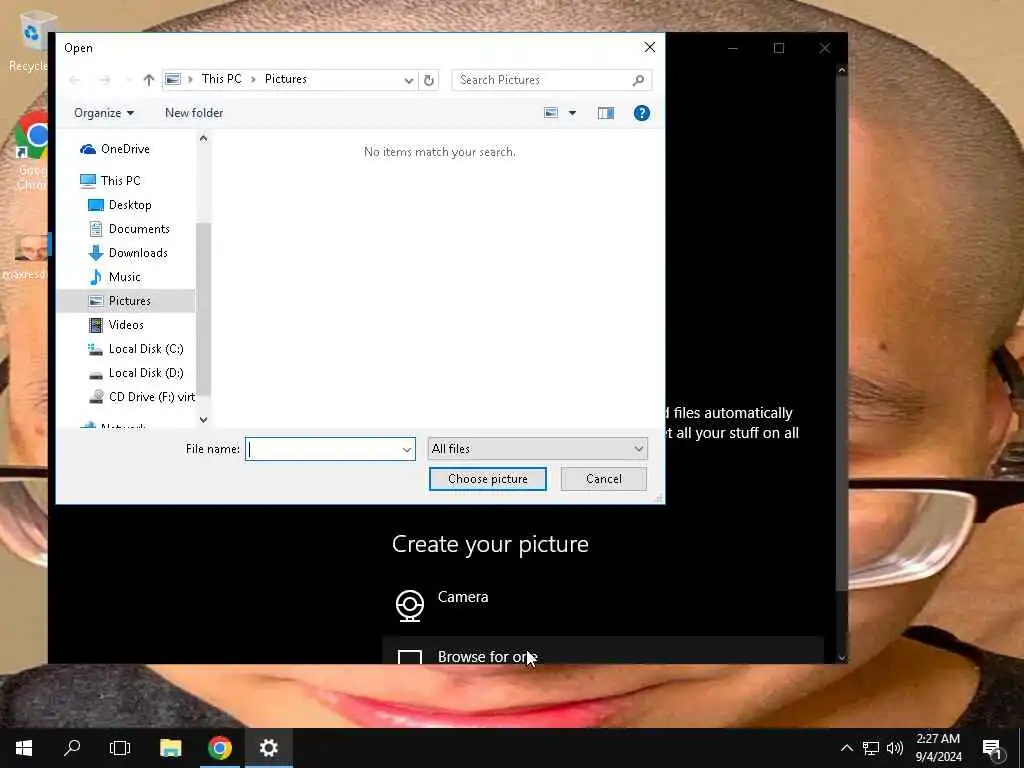
Task: Open the view options dropdown arrow
Action: pyautogui.click(x=572, y=113)
